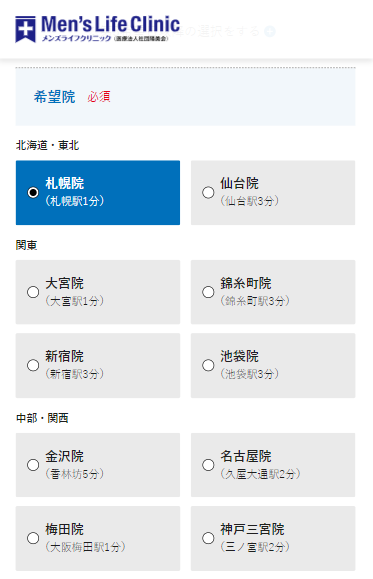Click the Men's Life Clinic cross logo icon
The height and width of the screenshot is (579, 373).
[x=25, y=29]
